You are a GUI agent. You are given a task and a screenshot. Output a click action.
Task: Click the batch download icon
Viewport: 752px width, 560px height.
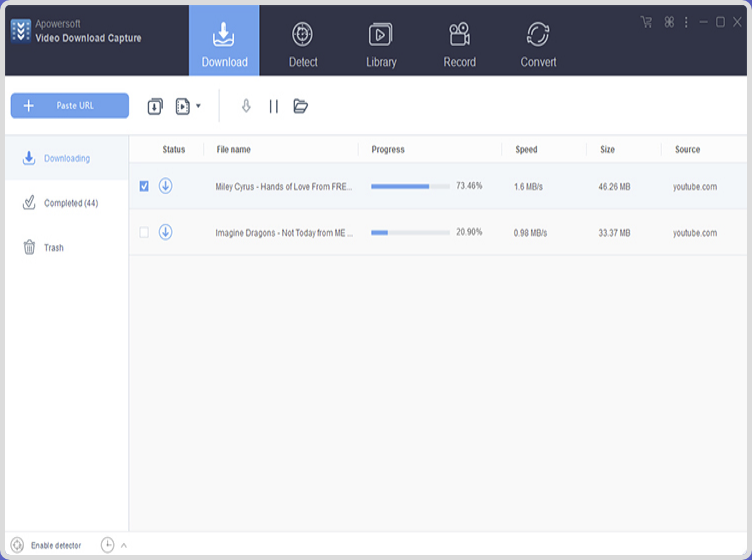[x=155, y=106]
